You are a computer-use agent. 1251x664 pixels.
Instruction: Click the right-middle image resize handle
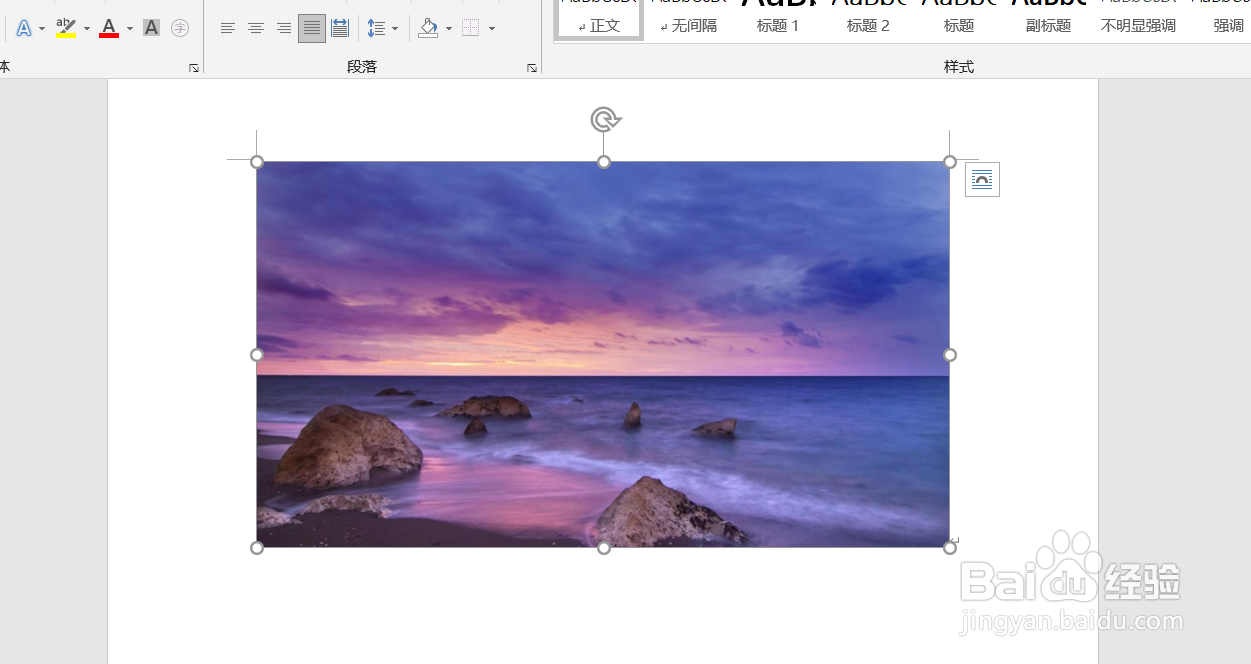950,355
